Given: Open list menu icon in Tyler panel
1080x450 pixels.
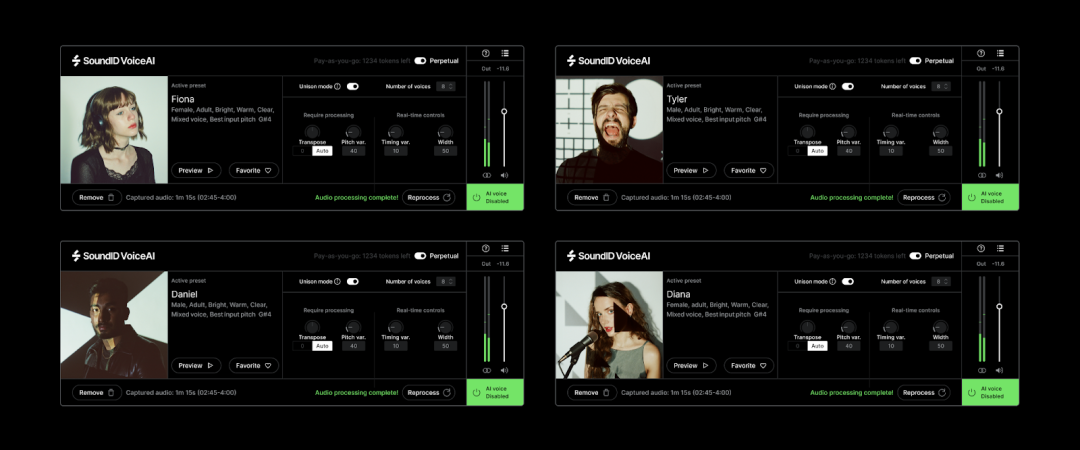Looking at the screenshot, I should click(x=1001, y=53).
